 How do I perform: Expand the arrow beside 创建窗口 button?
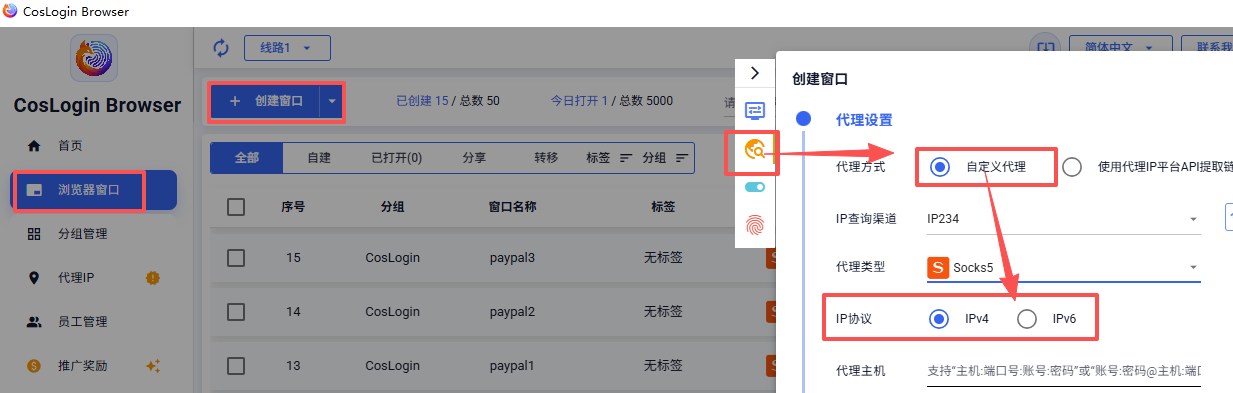click(332, 101)
